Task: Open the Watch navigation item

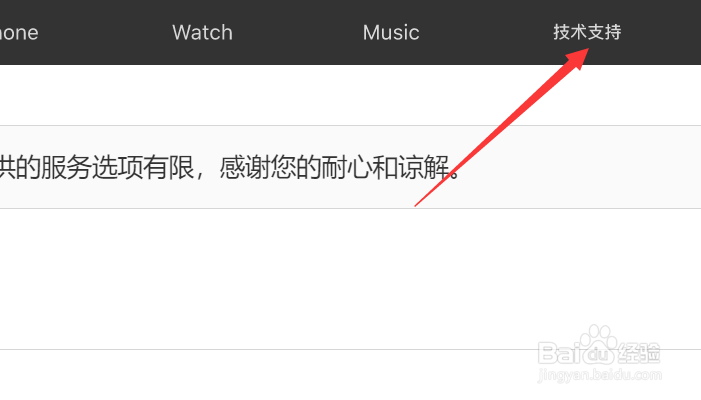Action: 203,33
